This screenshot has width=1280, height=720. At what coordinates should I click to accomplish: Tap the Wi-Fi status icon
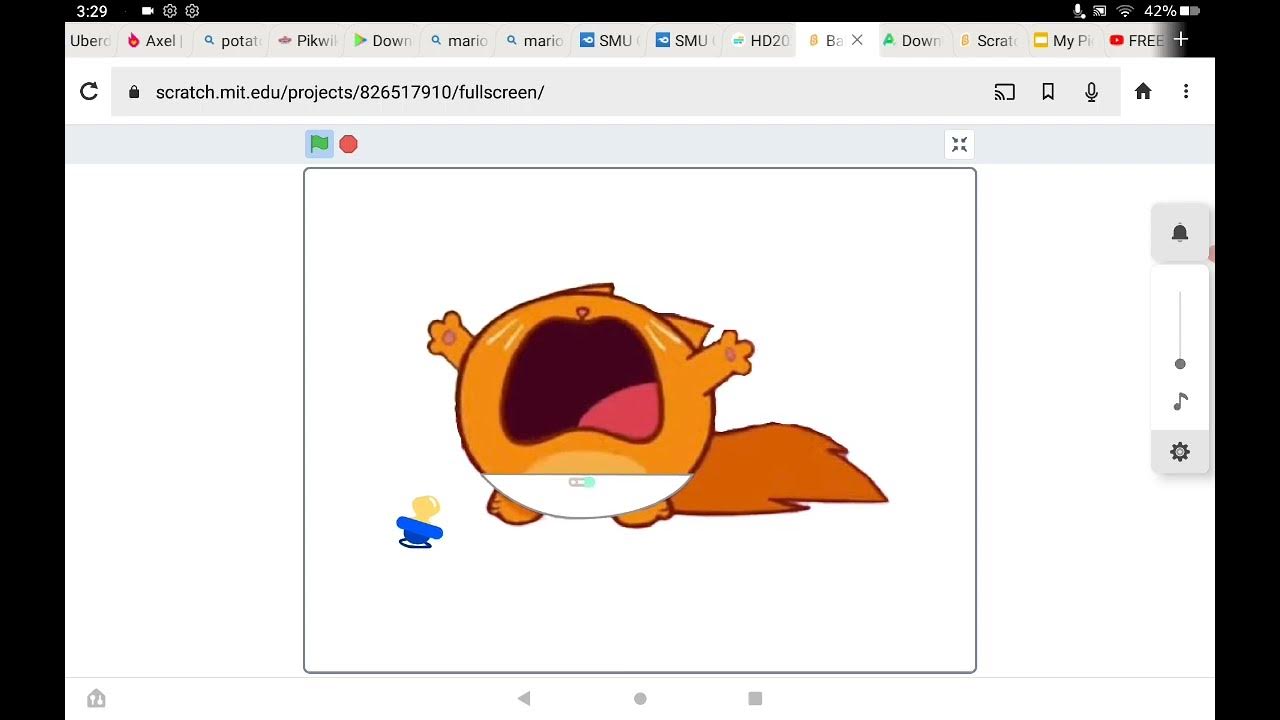1125,11
